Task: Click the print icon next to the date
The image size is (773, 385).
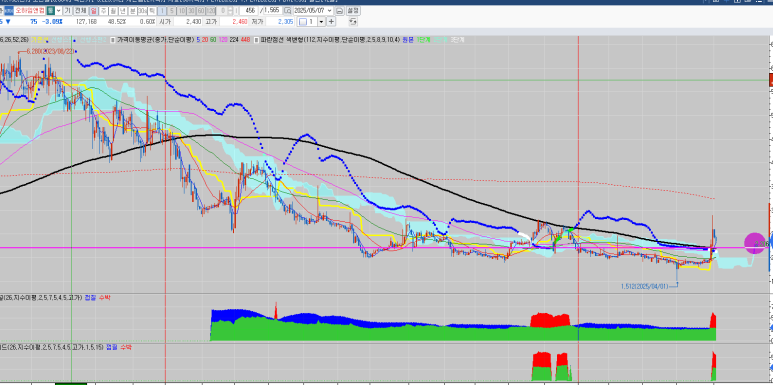Action: coord(340,10)
